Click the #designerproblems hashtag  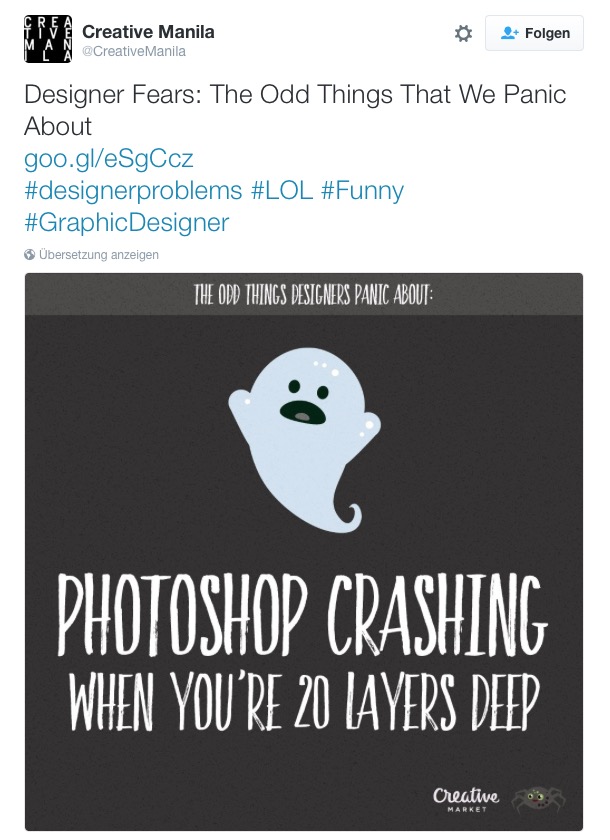coord(133,190)
